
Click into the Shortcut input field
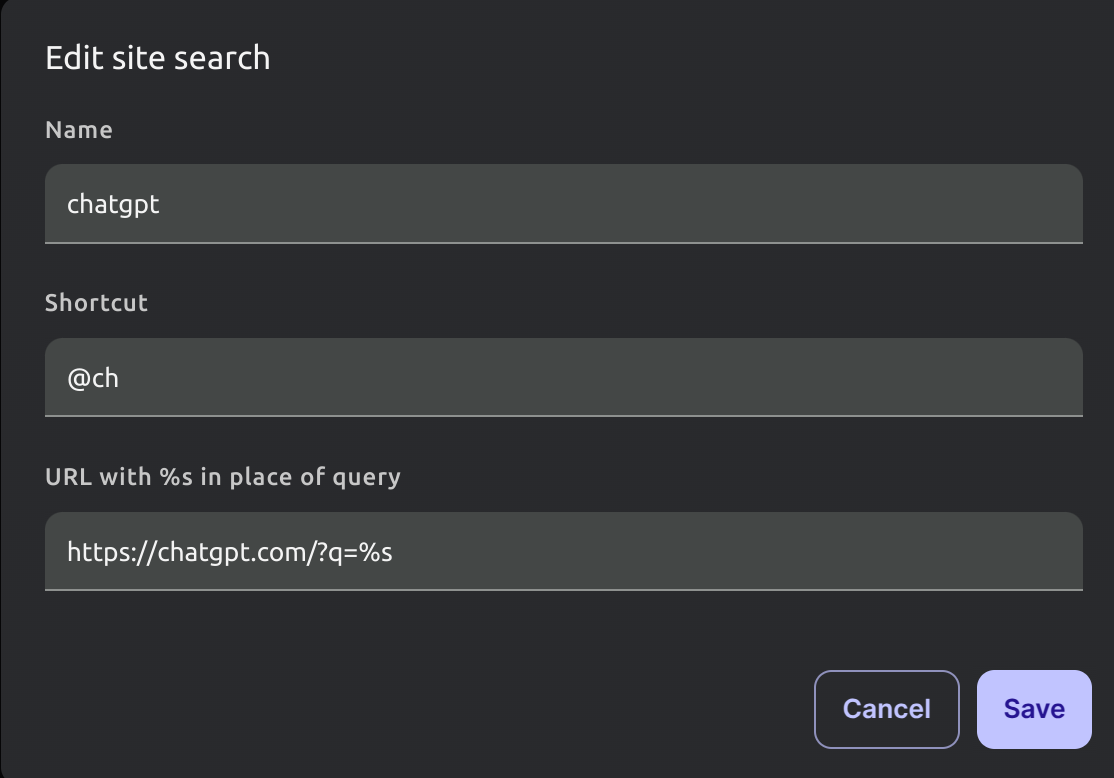(x=563, y=378)
